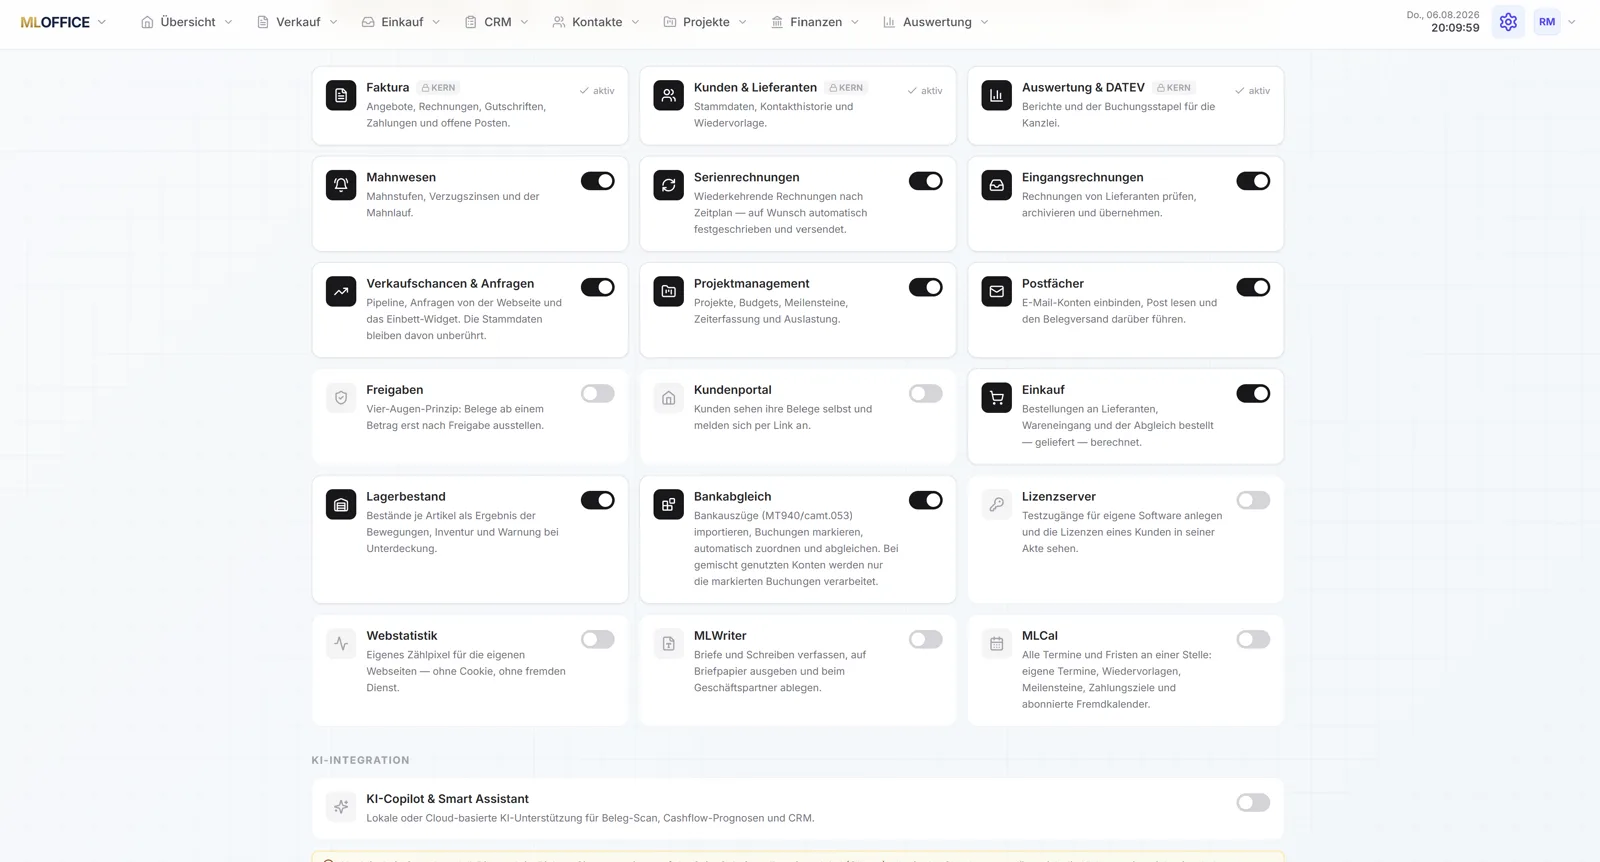The width and height of the screenshot is (1600, 862).
Task: Click the Lizenzserver key icon
Action: tap(997, 504)
